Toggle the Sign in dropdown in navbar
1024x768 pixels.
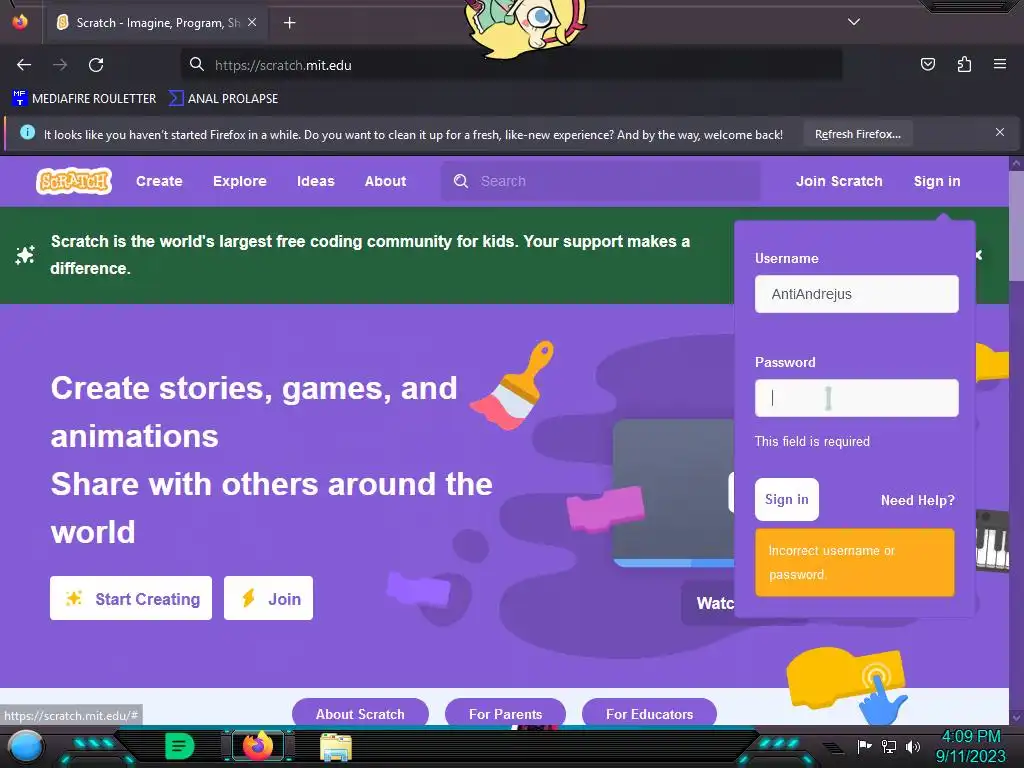click(936, 181)
